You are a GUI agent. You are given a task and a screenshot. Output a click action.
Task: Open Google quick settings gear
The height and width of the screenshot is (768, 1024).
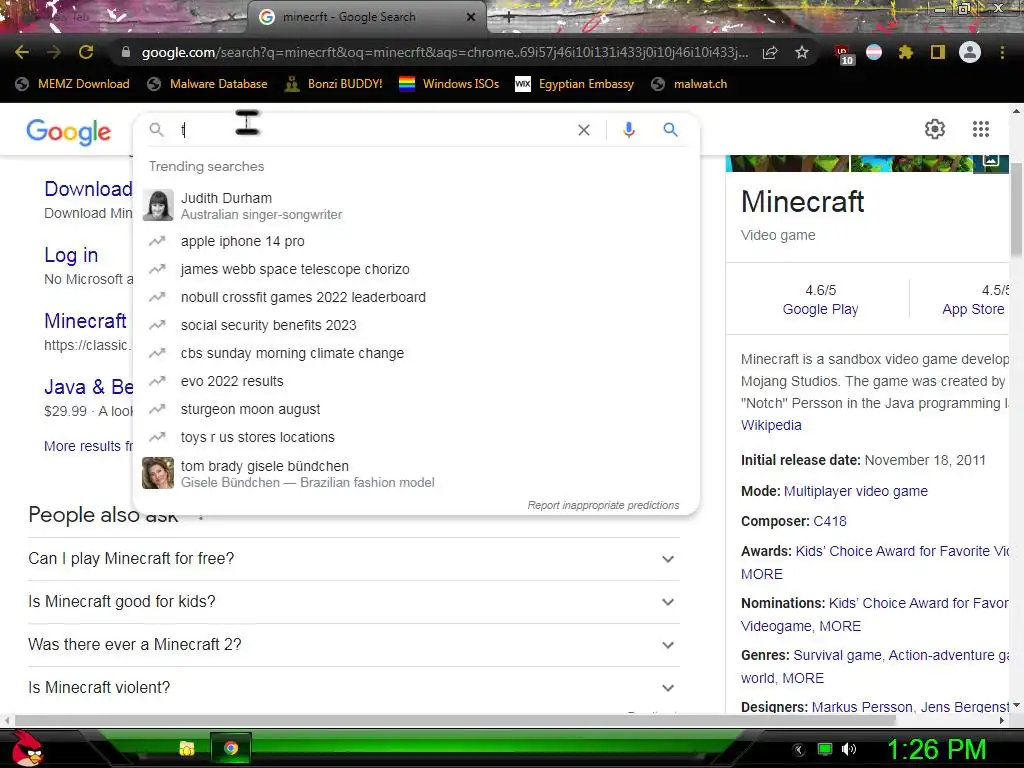click(935, 129)
